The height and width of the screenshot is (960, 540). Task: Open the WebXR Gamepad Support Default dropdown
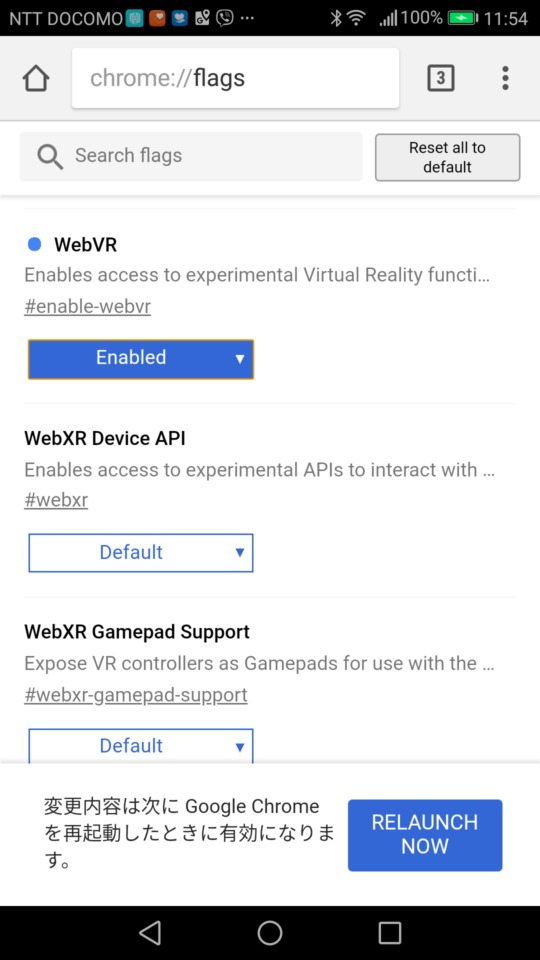tap(141, 745)
